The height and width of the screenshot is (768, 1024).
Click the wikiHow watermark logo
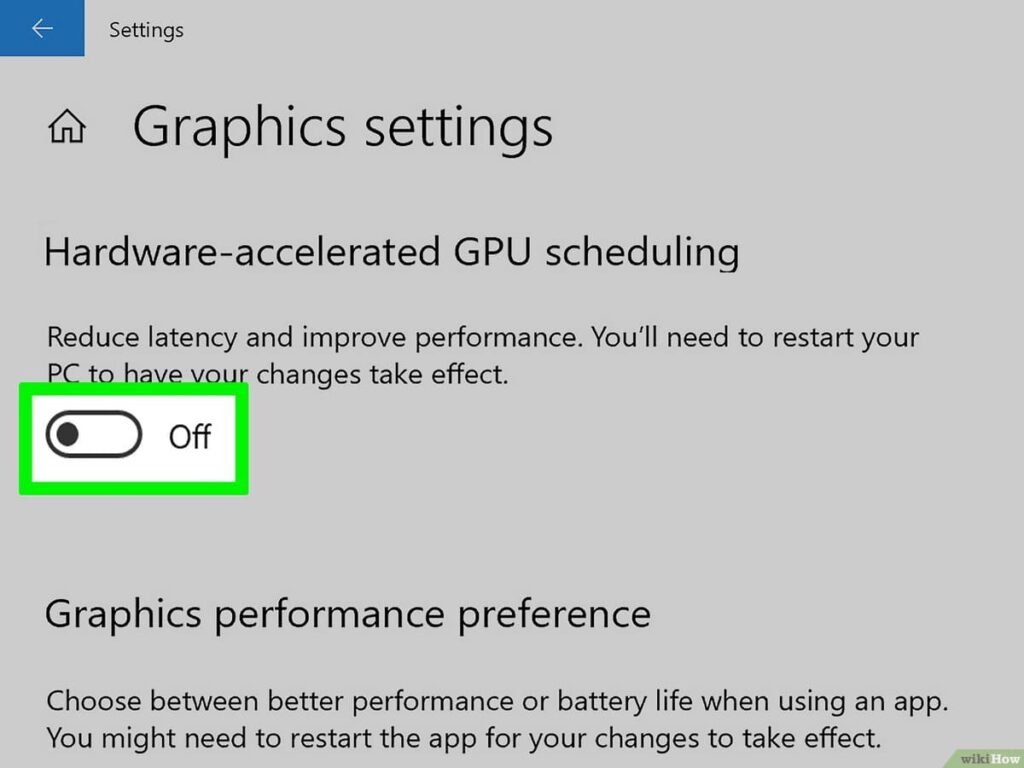pos(988,757)
